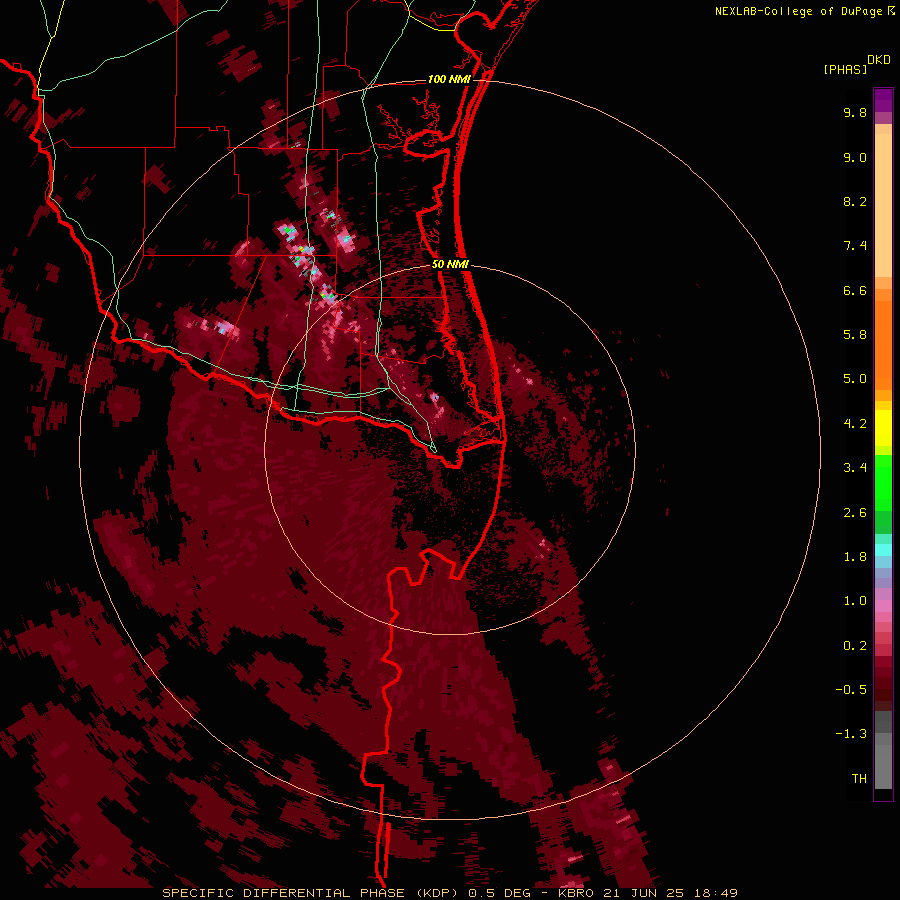Click the 6.6 color scale value

click(855, 290)
